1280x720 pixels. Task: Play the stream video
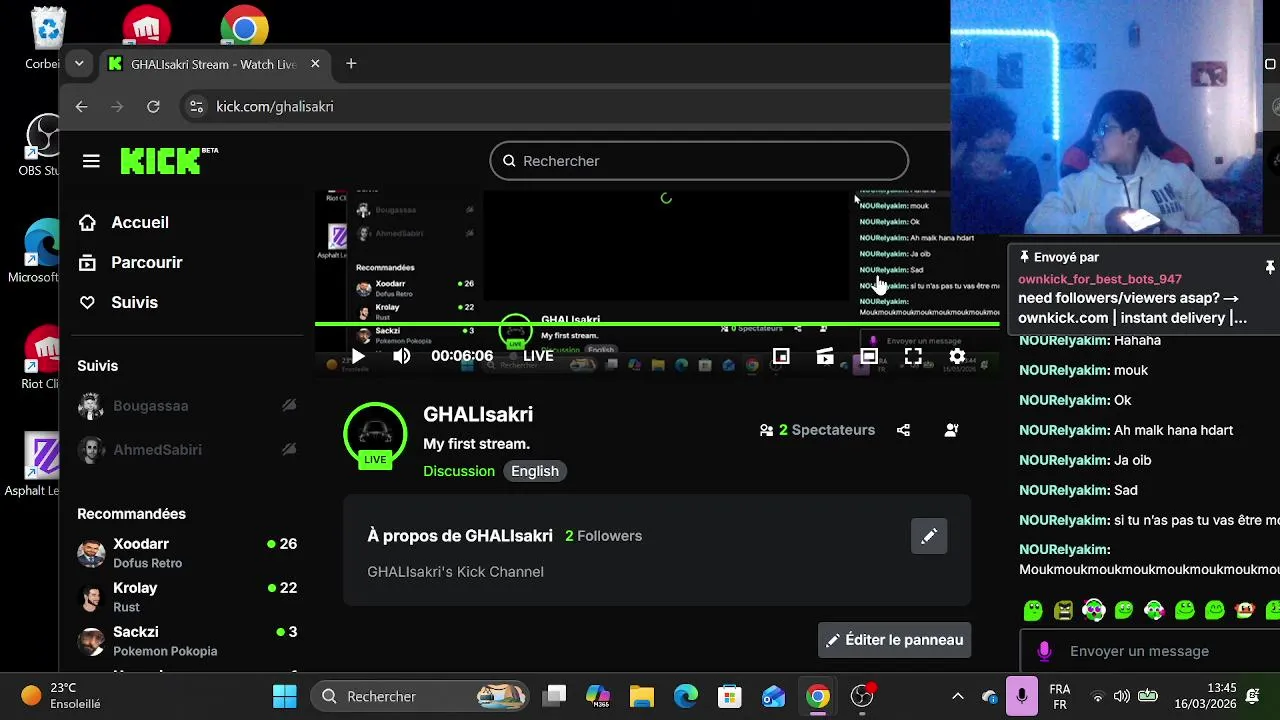(358, 356)
